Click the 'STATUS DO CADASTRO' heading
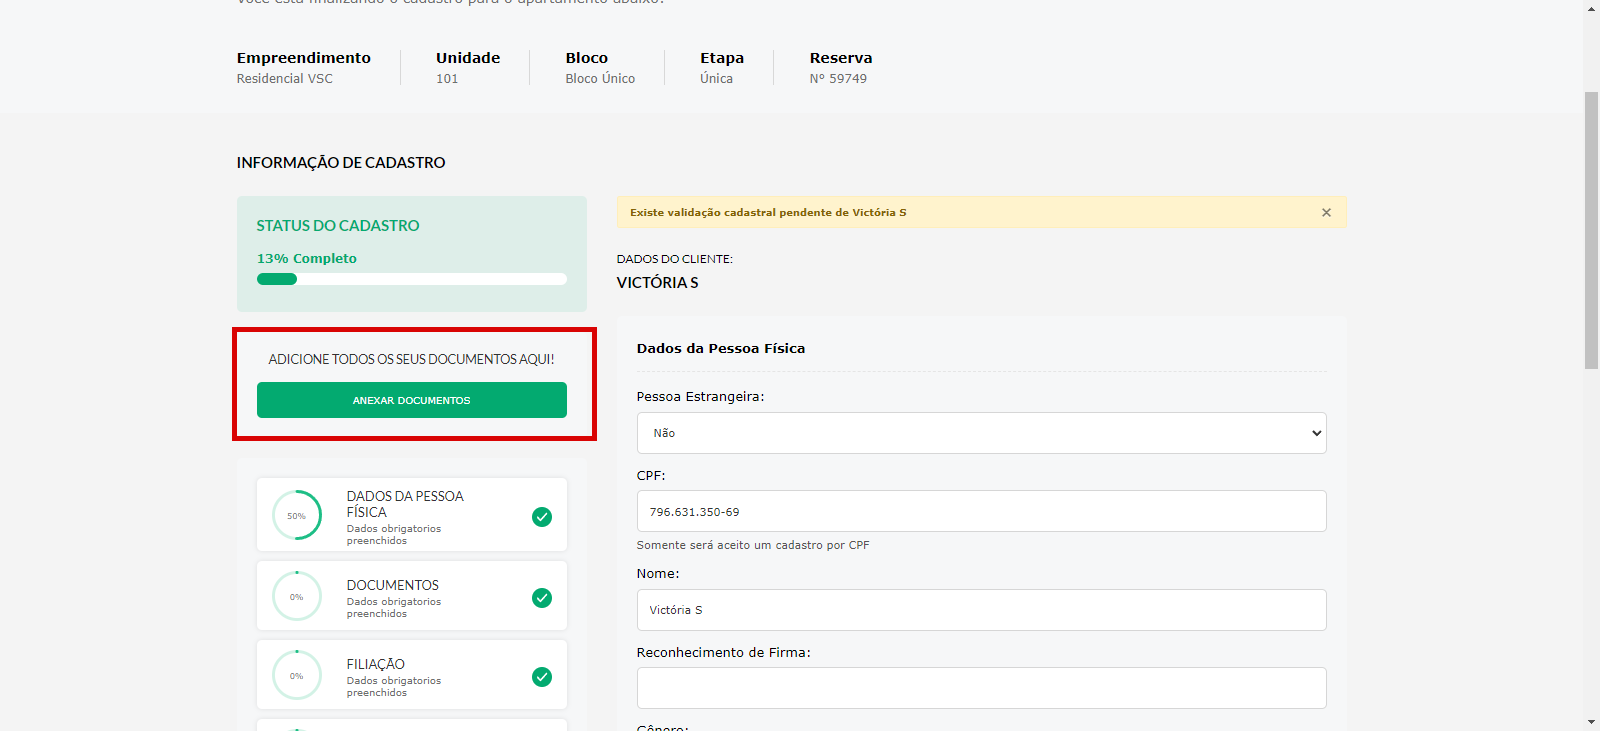This screenshot has height=731, width=1600. [x=338, y=226]
